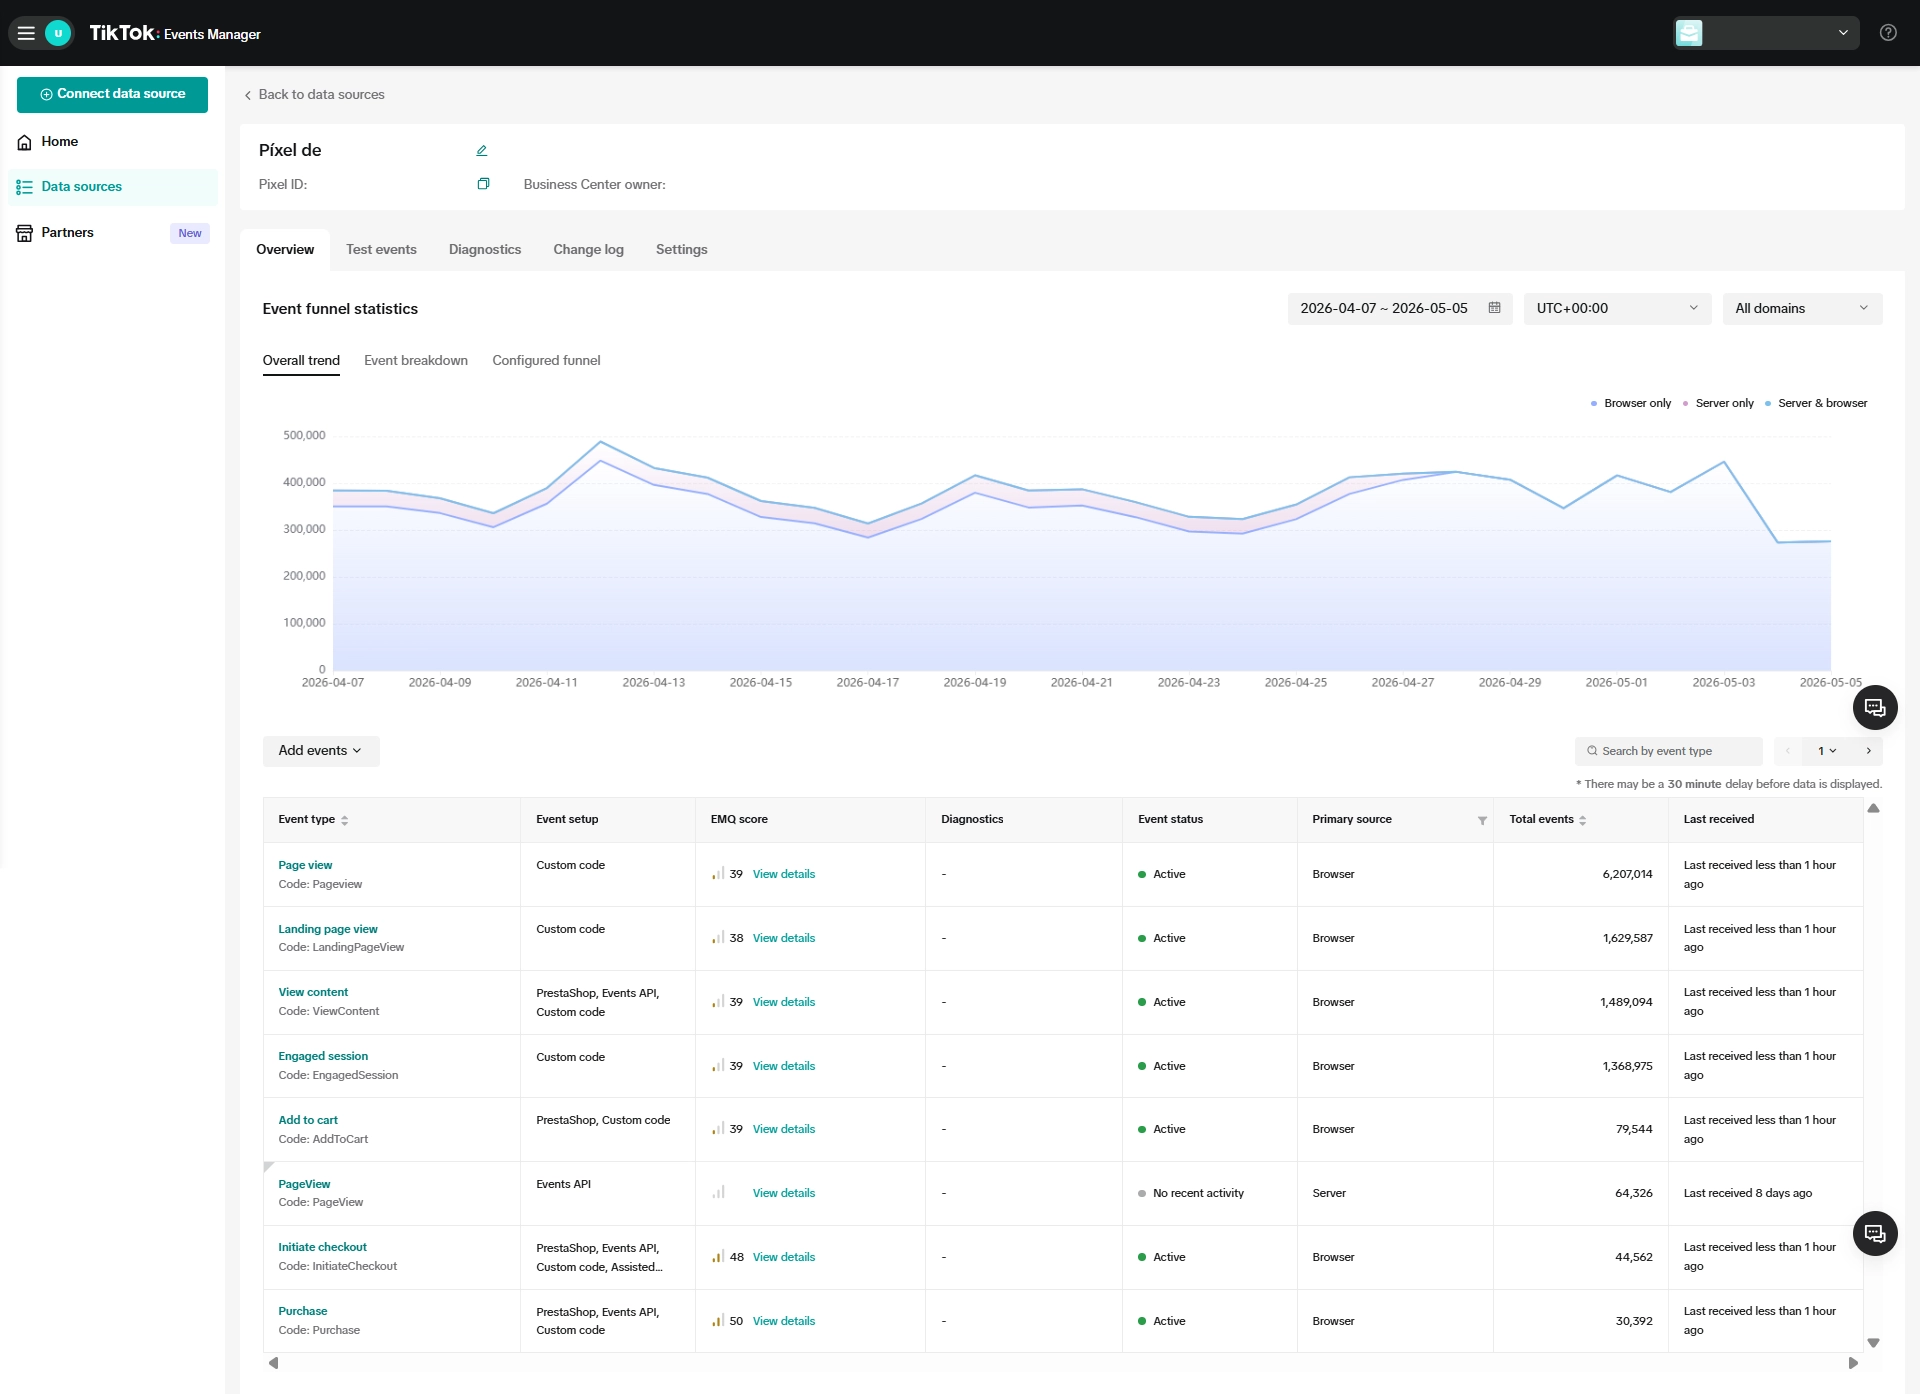Open View details for Initiate checkout
This screenshot has width=1920, height=1394.
pos(784,1257)
